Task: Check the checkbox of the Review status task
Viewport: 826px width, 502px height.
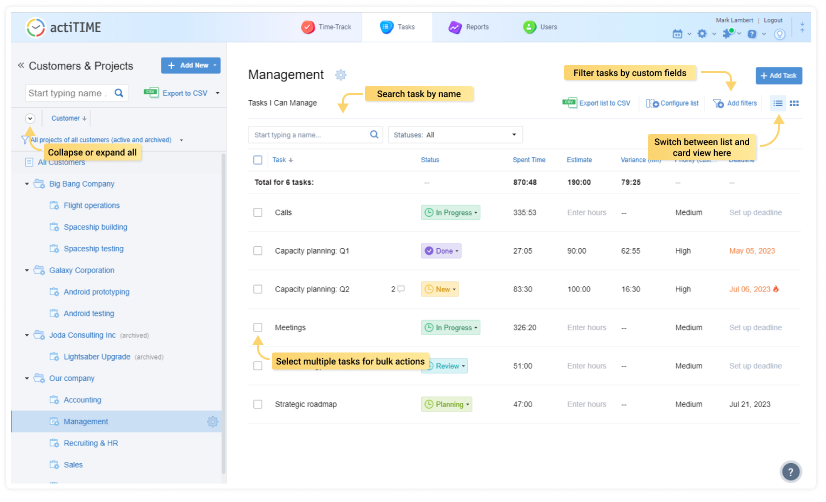Action: coord(258,366)
